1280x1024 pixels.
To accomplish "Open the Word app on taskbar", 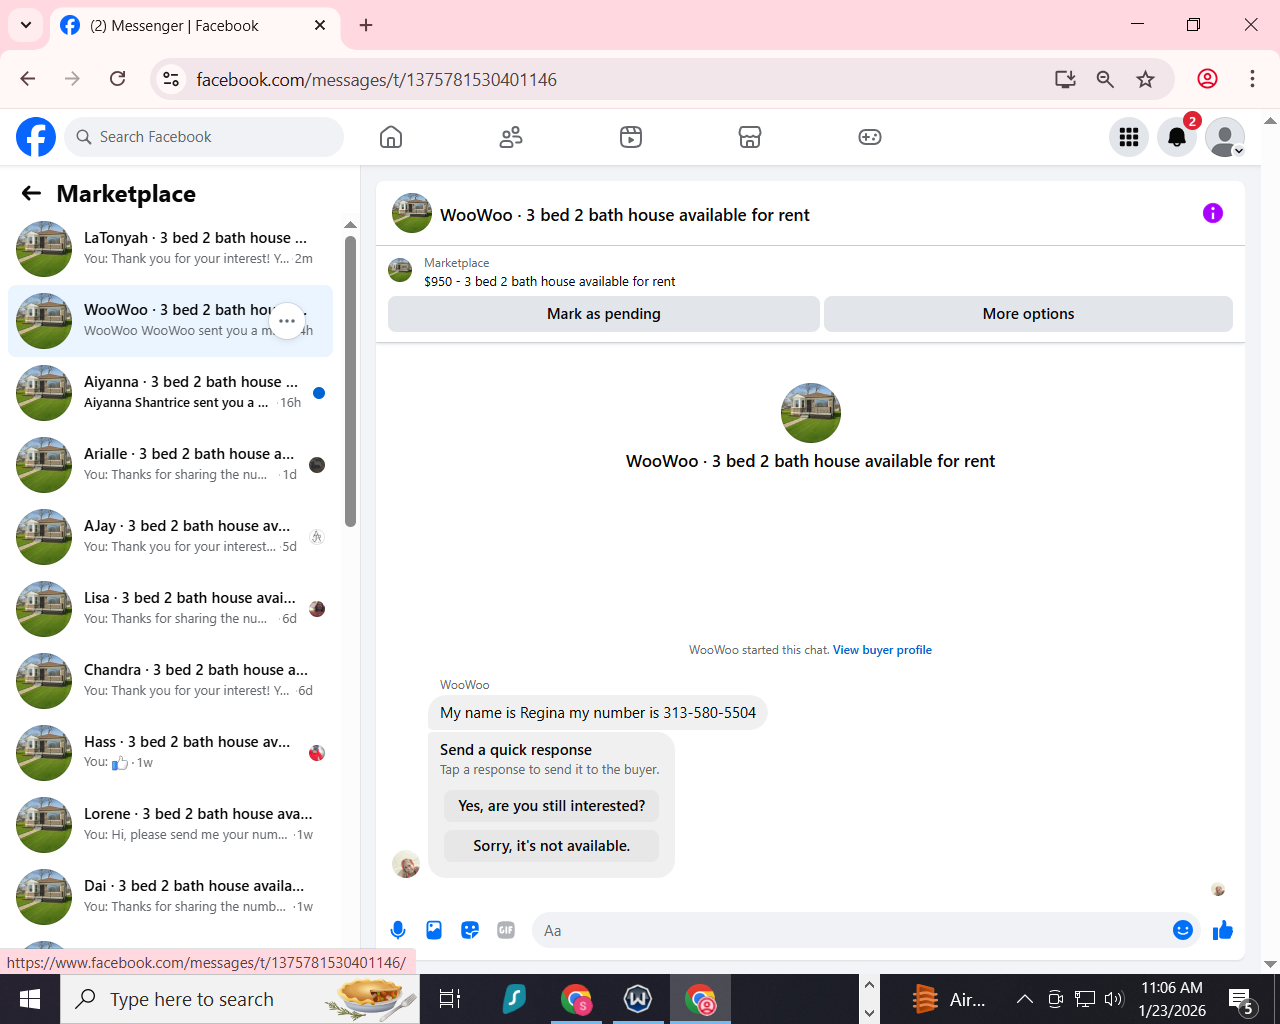I will (x=638, y=999).
